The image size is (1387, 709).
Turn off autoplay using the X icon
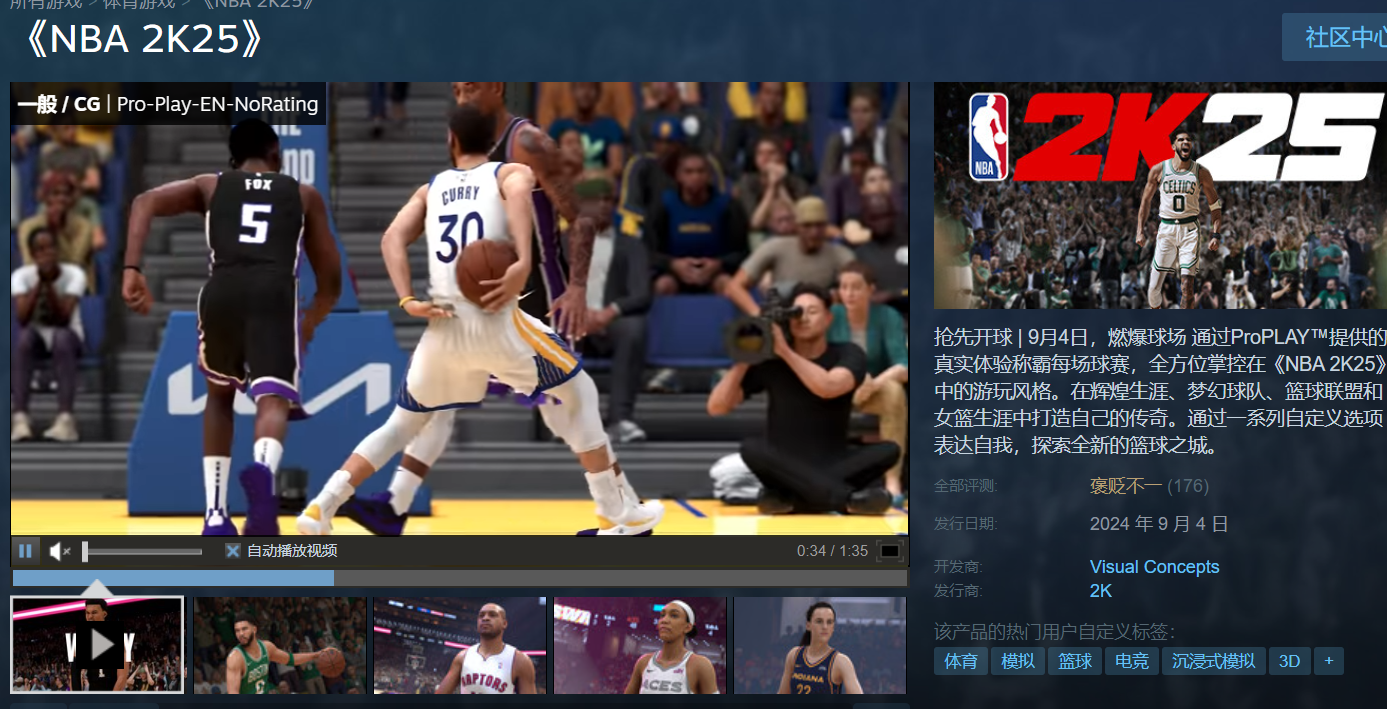point(232,550)
